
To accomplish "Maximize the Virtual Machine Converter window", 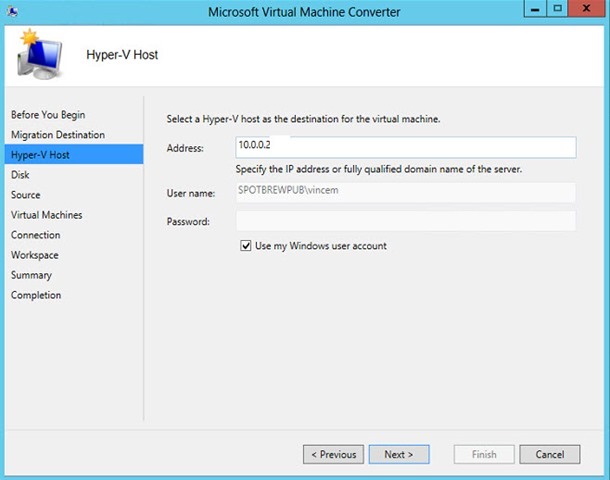I will point(557,9).
